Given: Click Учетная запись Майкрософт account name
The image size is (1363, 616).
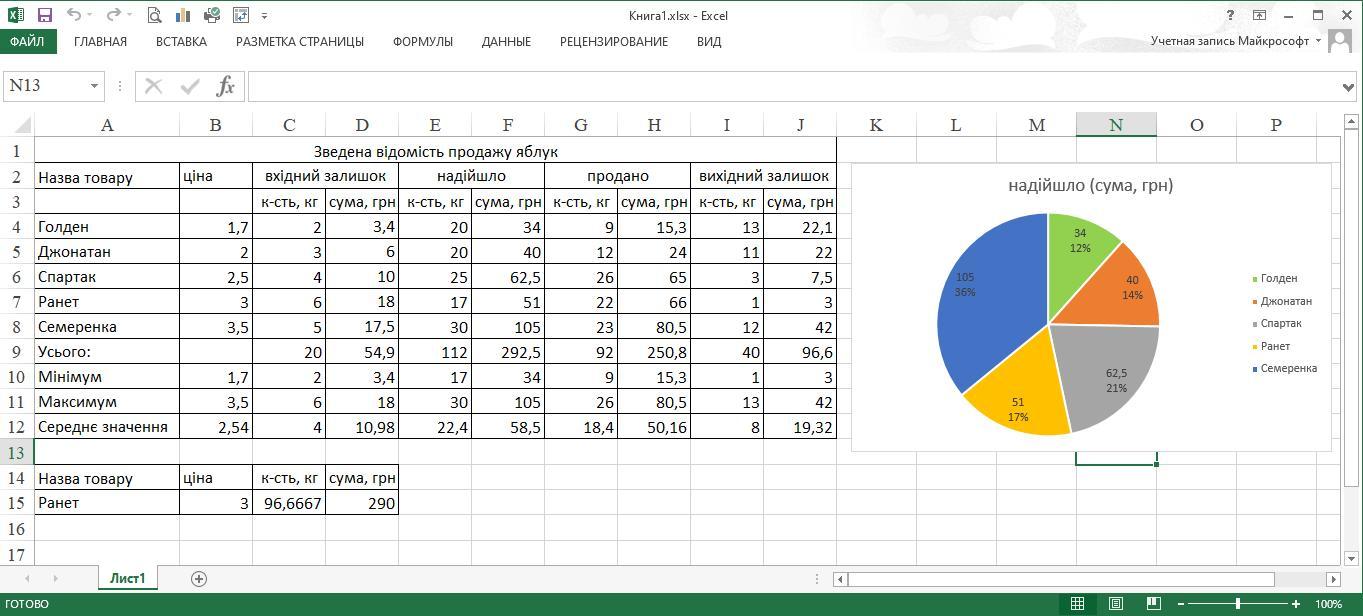Looking at the screenshot, I should (1229, 41).
